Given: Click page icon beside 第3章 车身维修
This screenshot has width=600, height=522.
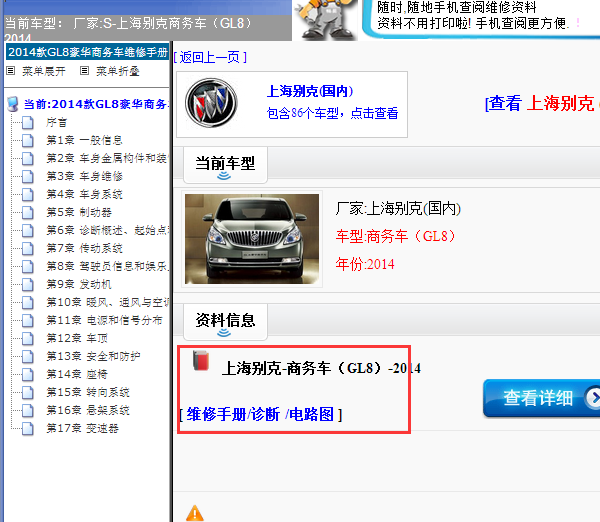Looking at the screenshot, I should coord(27,176).
